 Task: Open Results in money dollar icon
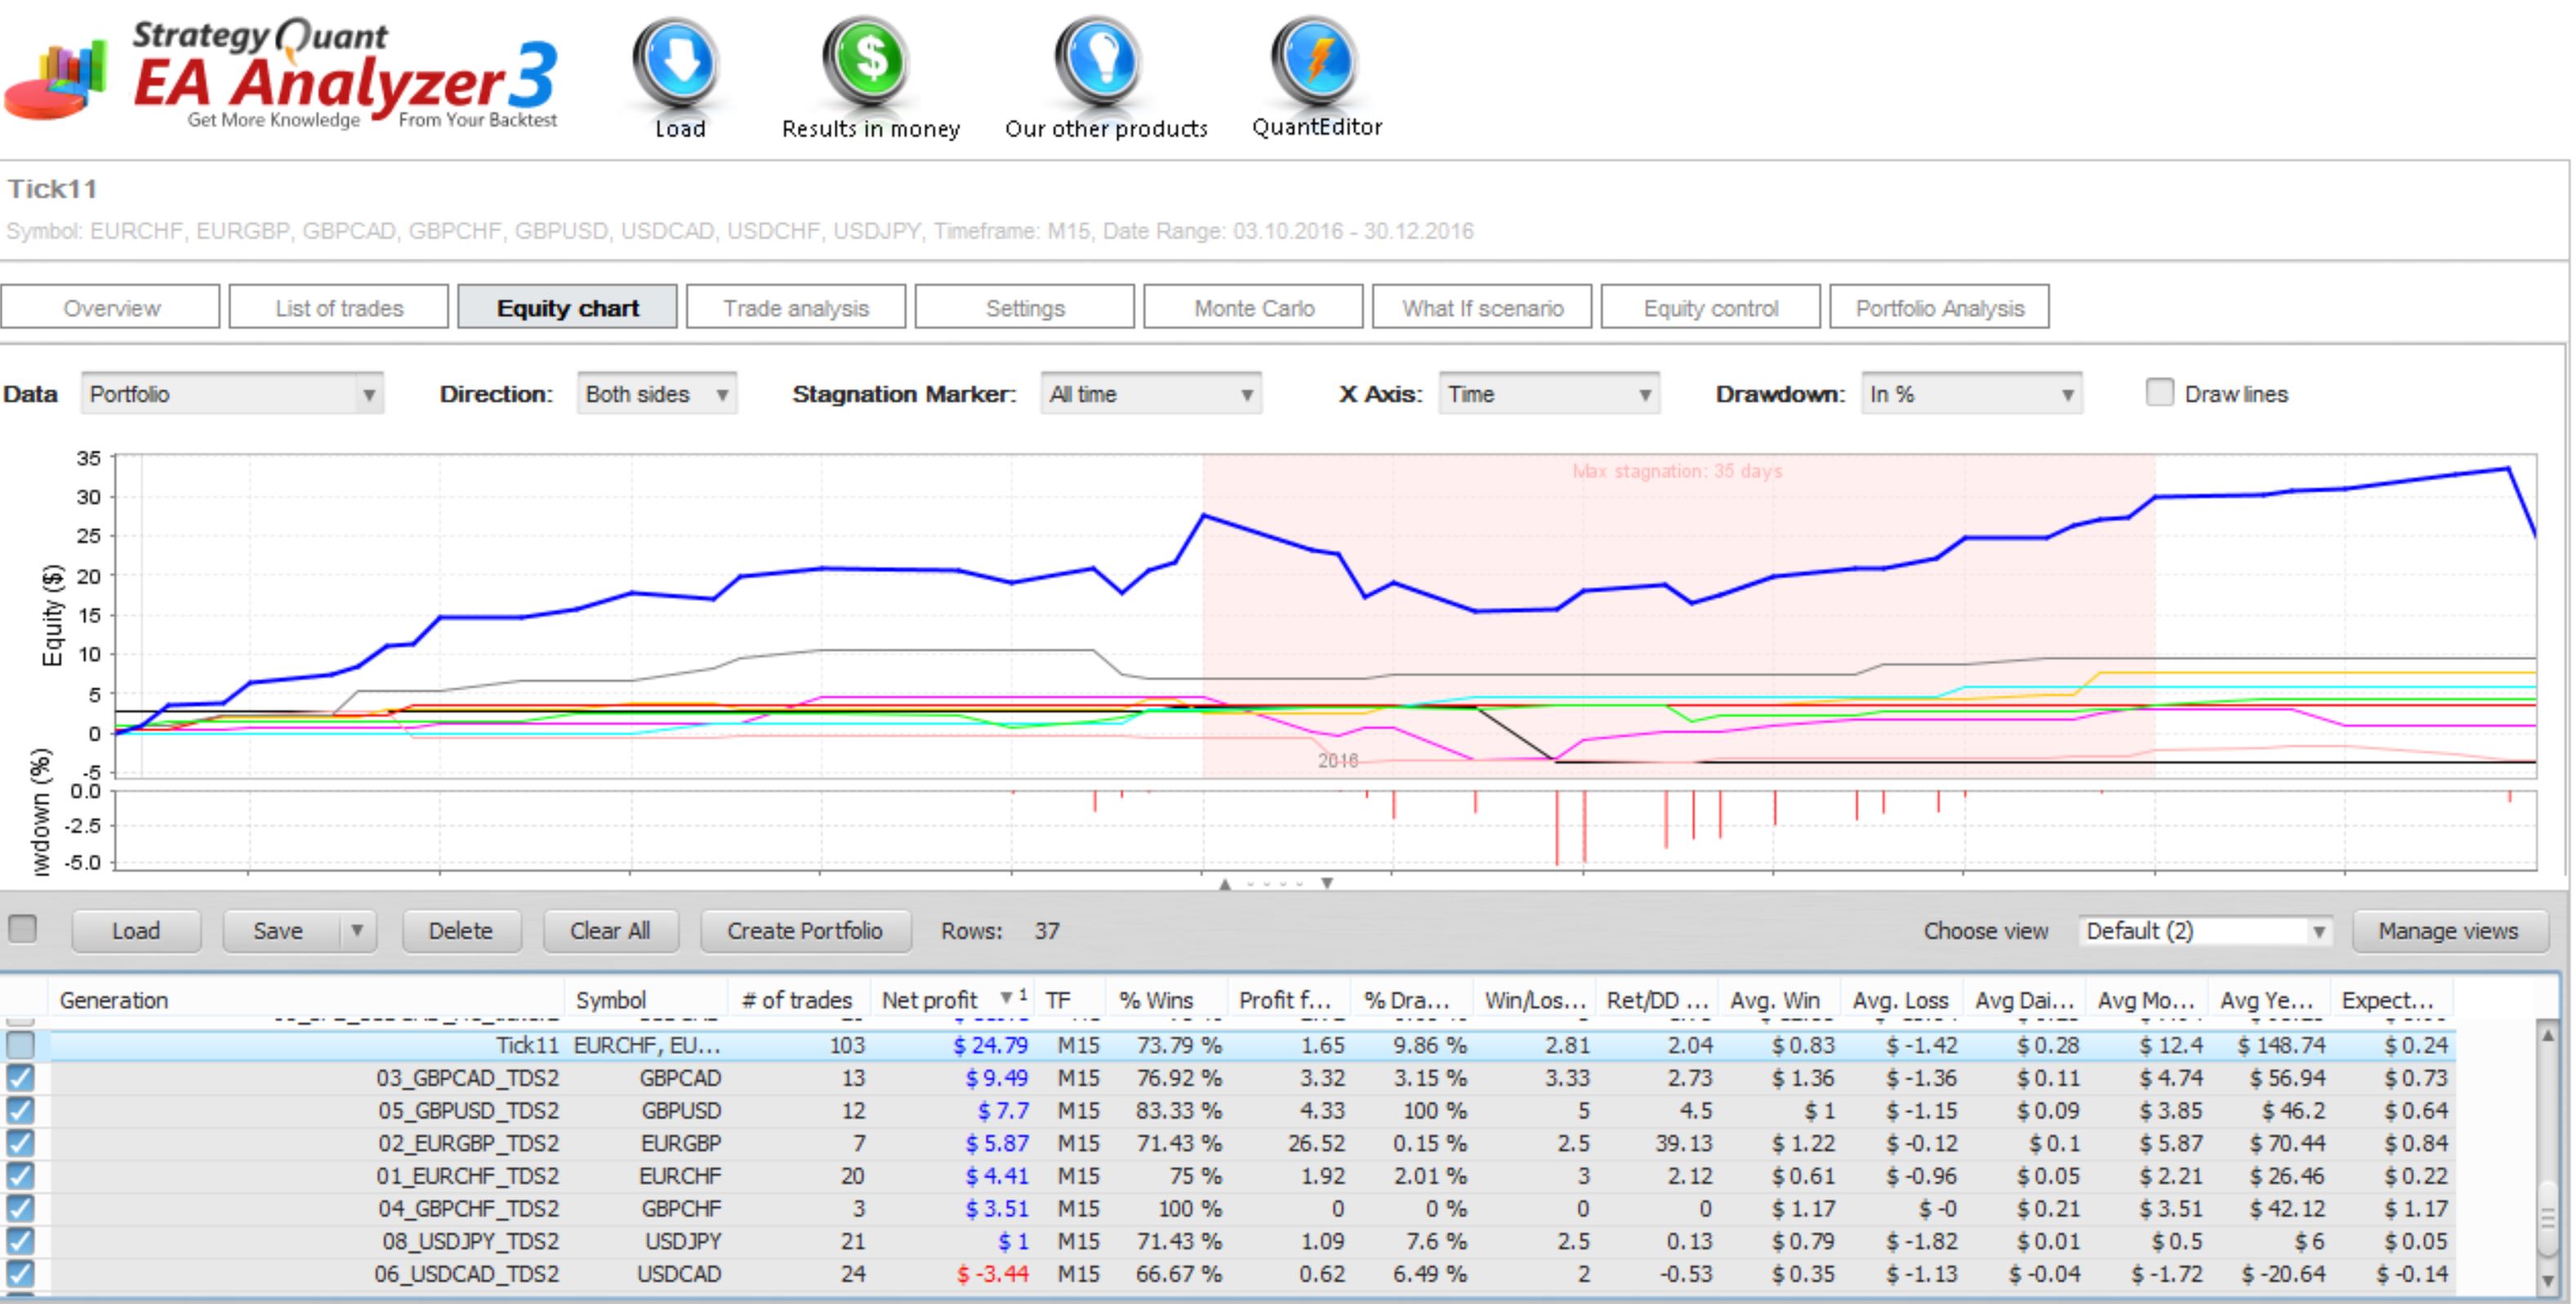[868, 60]
